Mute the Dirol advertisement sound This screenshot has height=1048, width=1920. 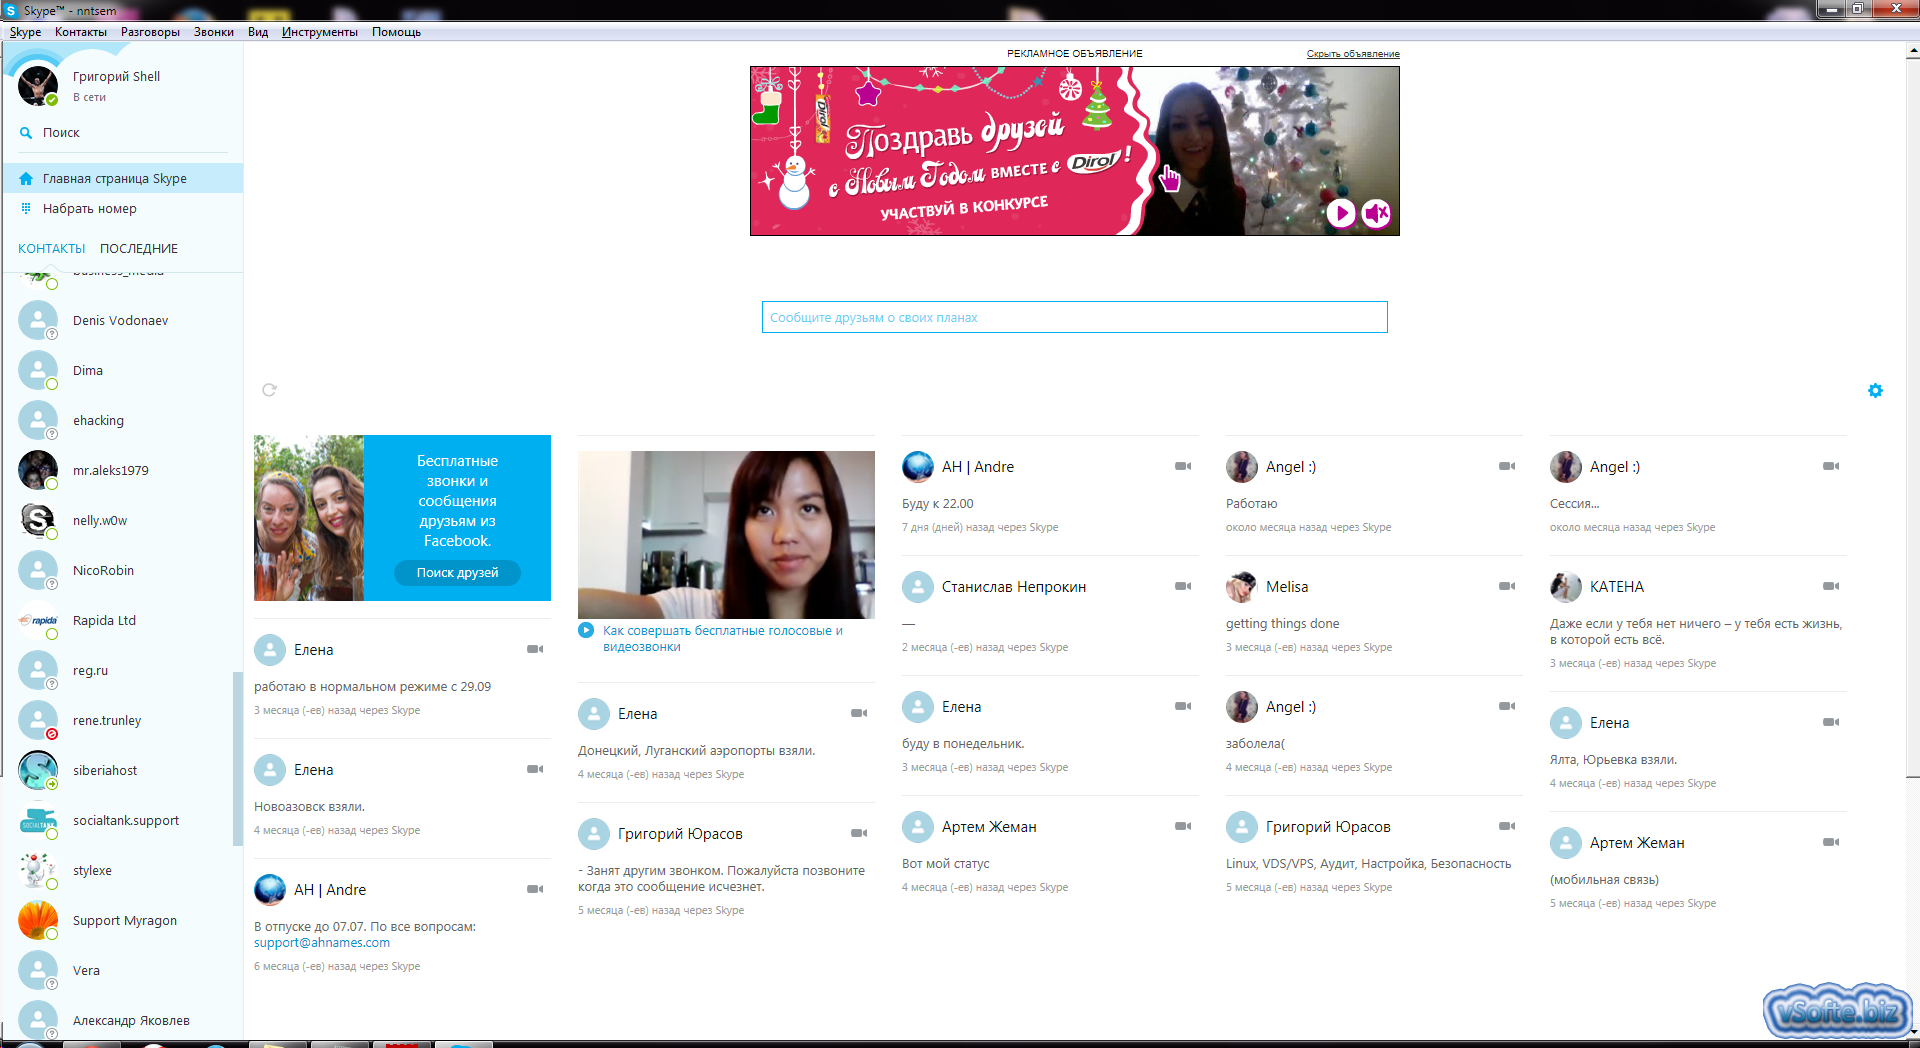[1376, 213]
